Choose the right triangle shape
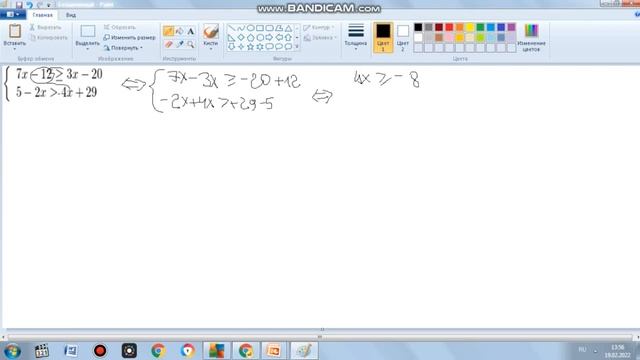The width and height of the screenshot is (640, 360). [x=231, y=38]
